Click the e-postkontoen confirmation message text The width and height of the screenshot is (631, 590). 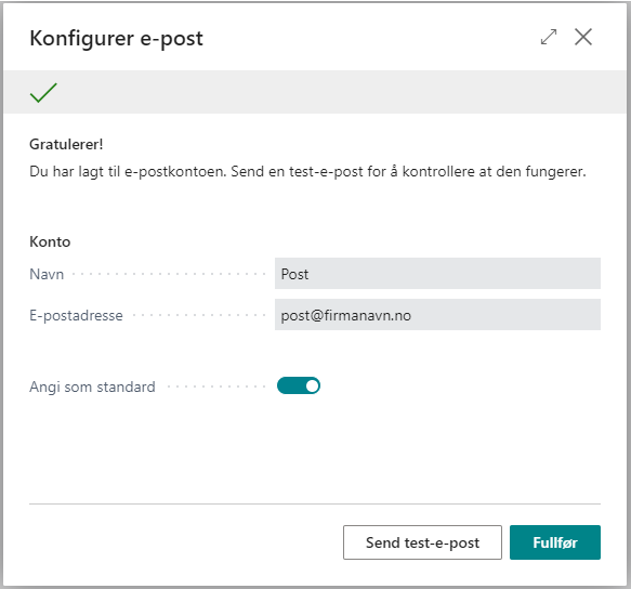[x=307, y=172]
